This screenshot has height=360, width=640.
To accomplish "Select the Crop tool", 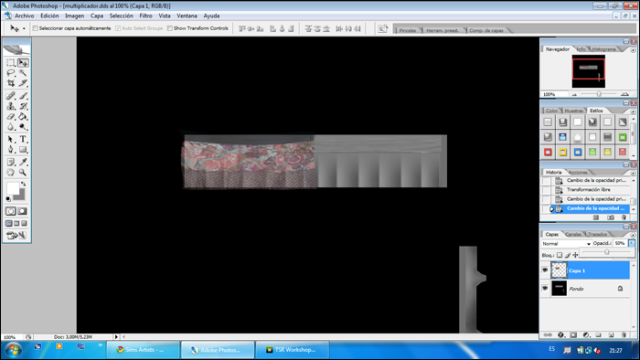I will [x=11, y=83].
